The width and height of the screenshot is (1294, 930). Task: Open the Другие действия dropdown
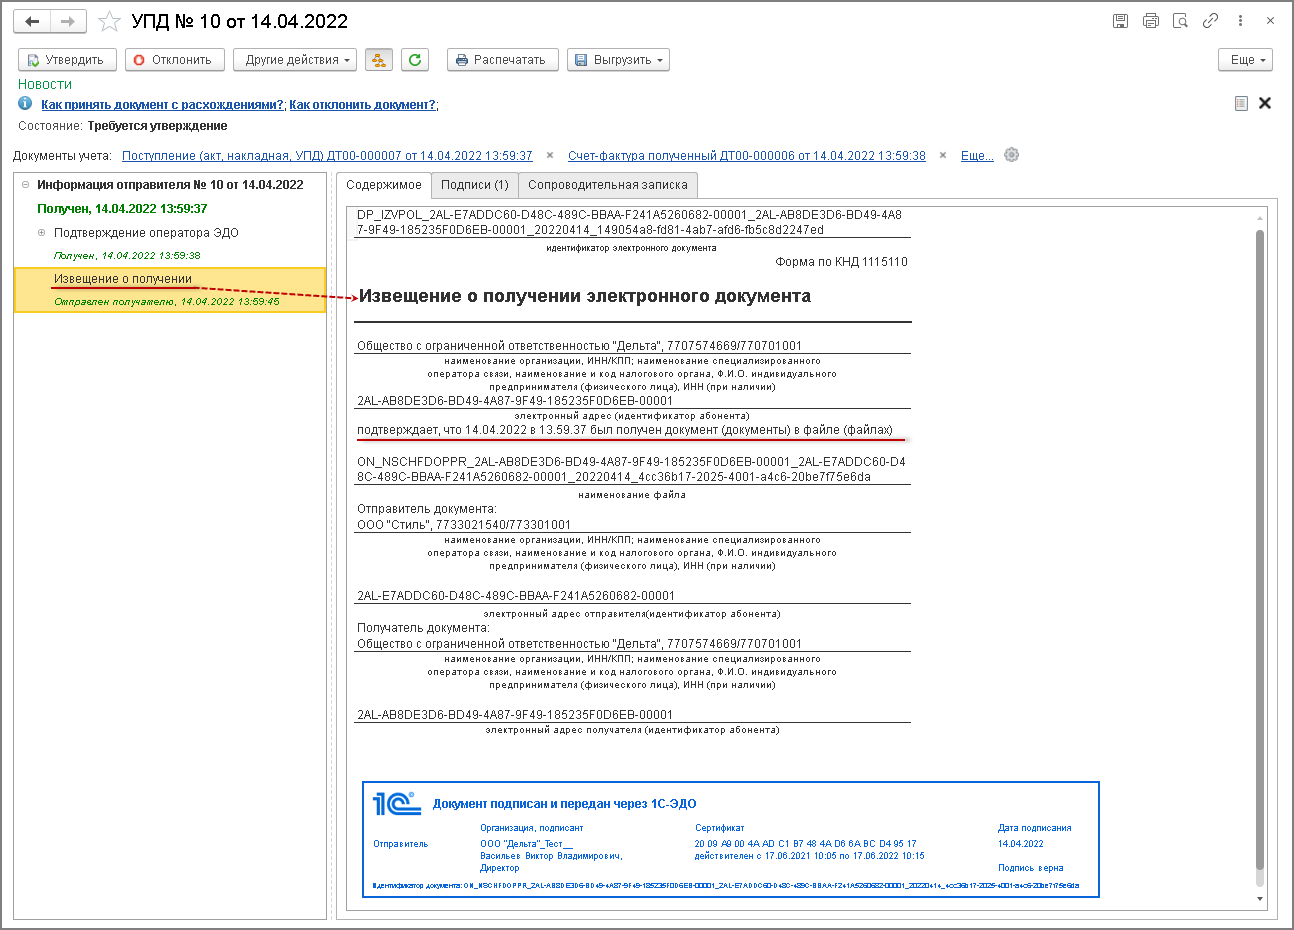pos(295,60)
